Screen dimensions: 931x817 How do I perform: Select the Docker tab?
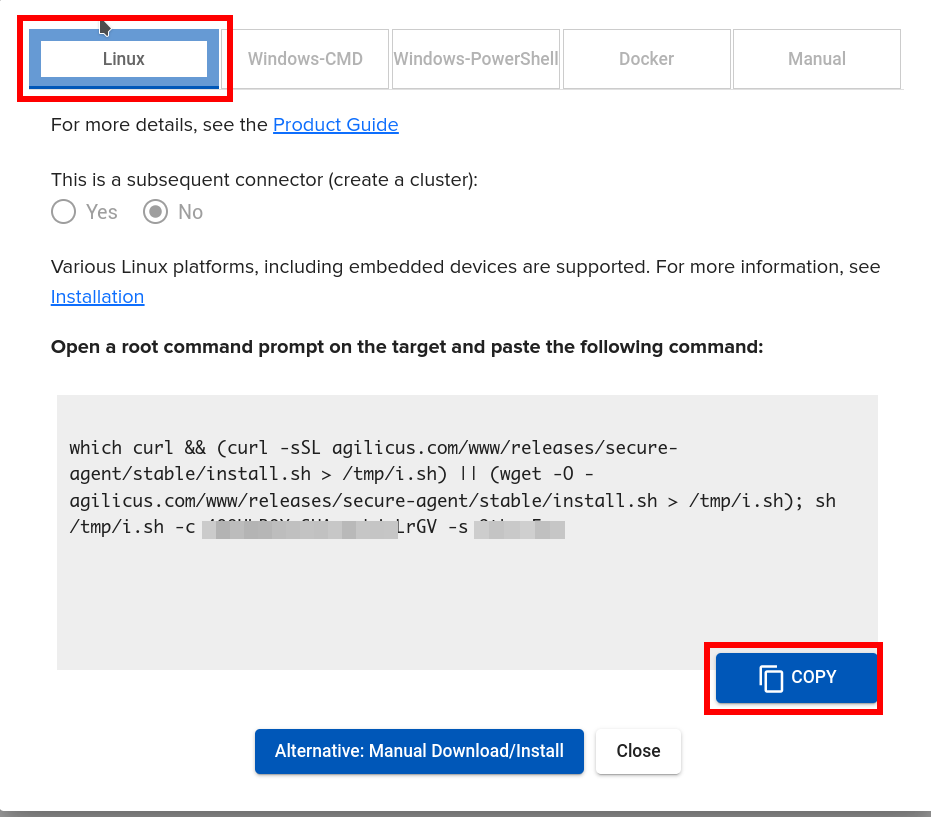point(646,59)
